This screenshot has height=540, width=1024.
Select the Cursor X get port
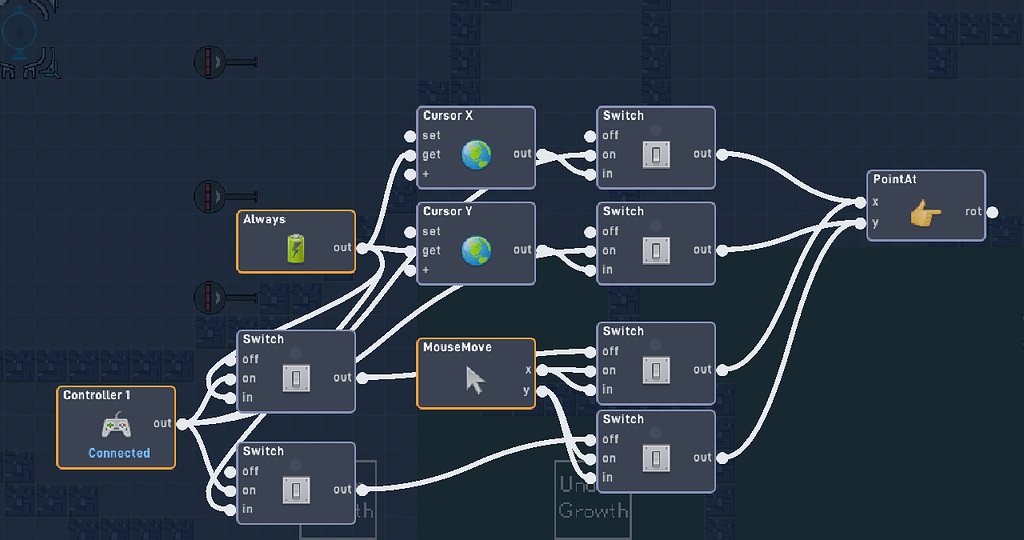tap(409, 155)
